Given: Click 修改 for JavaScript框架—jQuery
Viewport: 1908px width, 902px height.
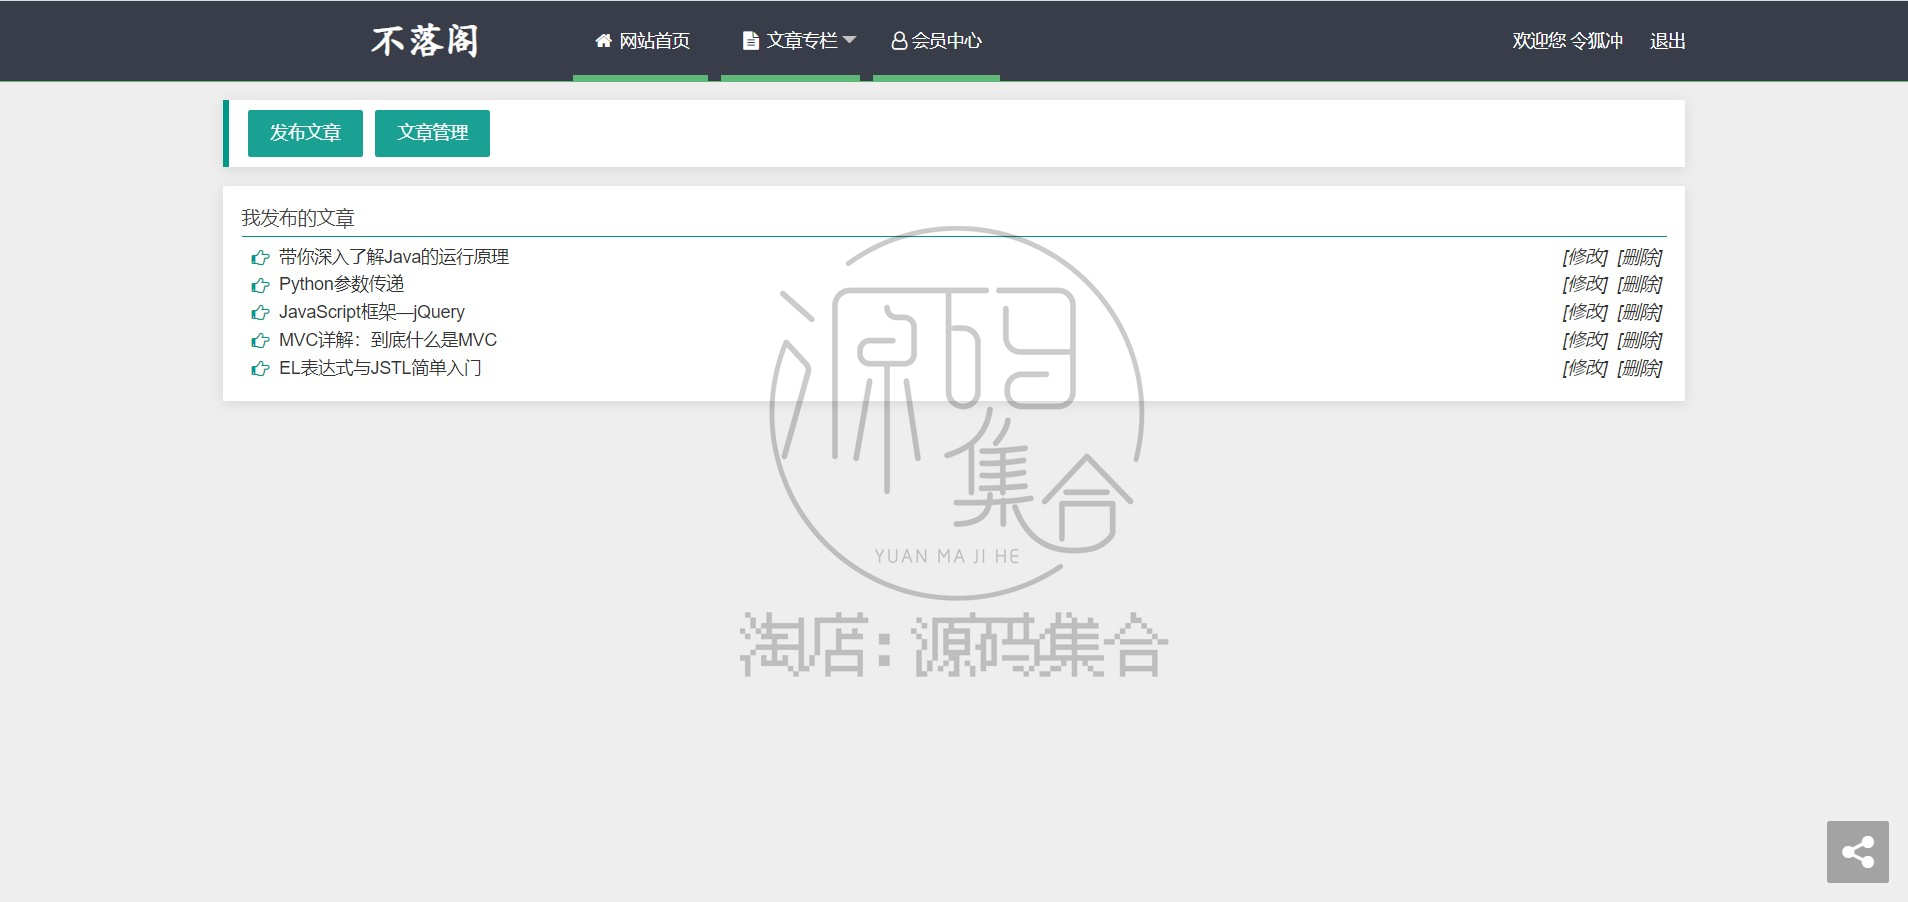Looking at the screenshot, I should tap(1585, 312).
